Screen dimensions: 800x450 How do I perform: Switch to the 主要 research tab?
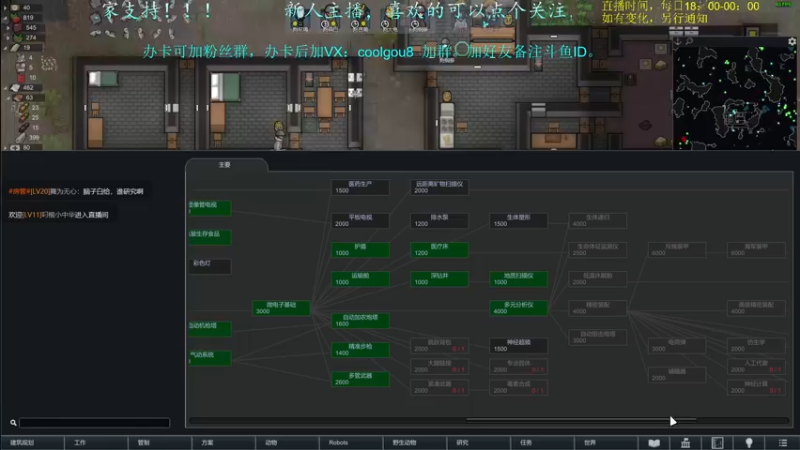[226, 165]
